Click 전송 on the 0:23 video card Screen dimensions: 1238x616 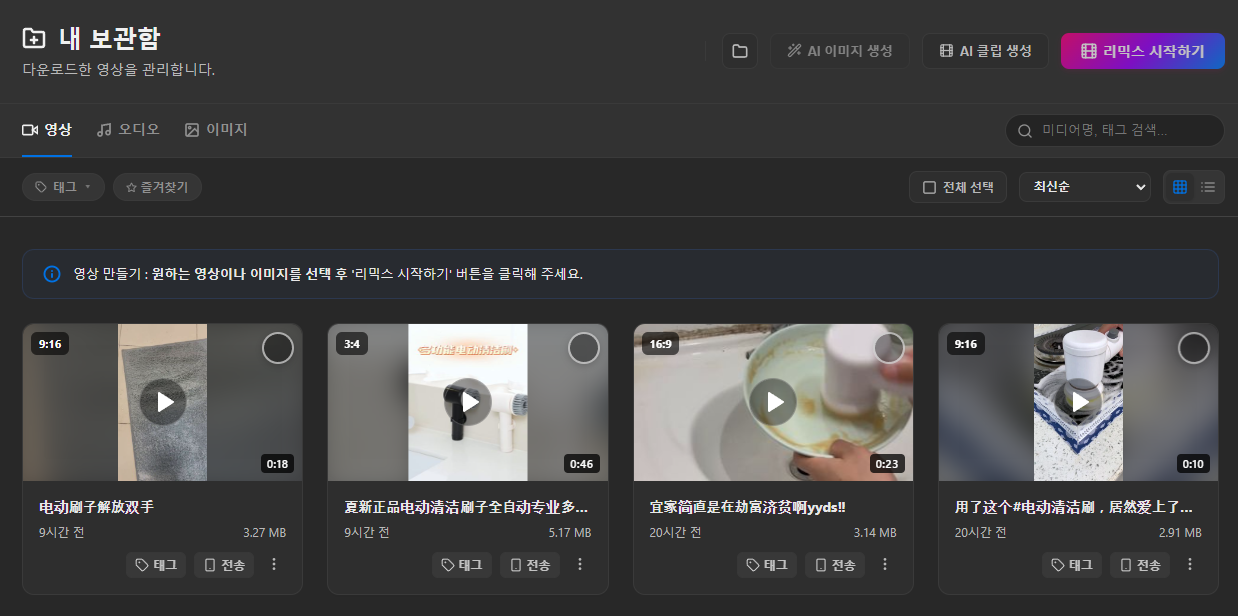835,565
